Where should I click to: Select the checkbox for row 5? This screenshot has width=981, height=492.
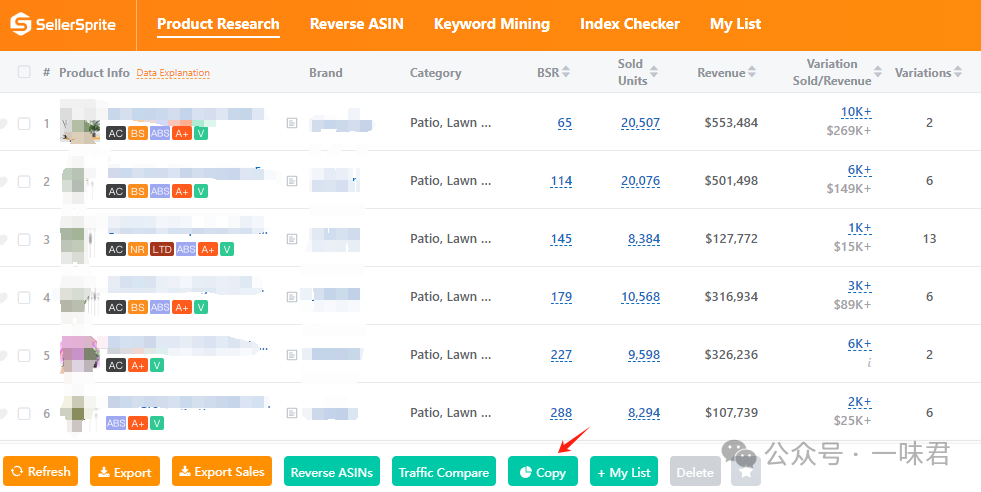pyautogui.click(x=24, y=355)
